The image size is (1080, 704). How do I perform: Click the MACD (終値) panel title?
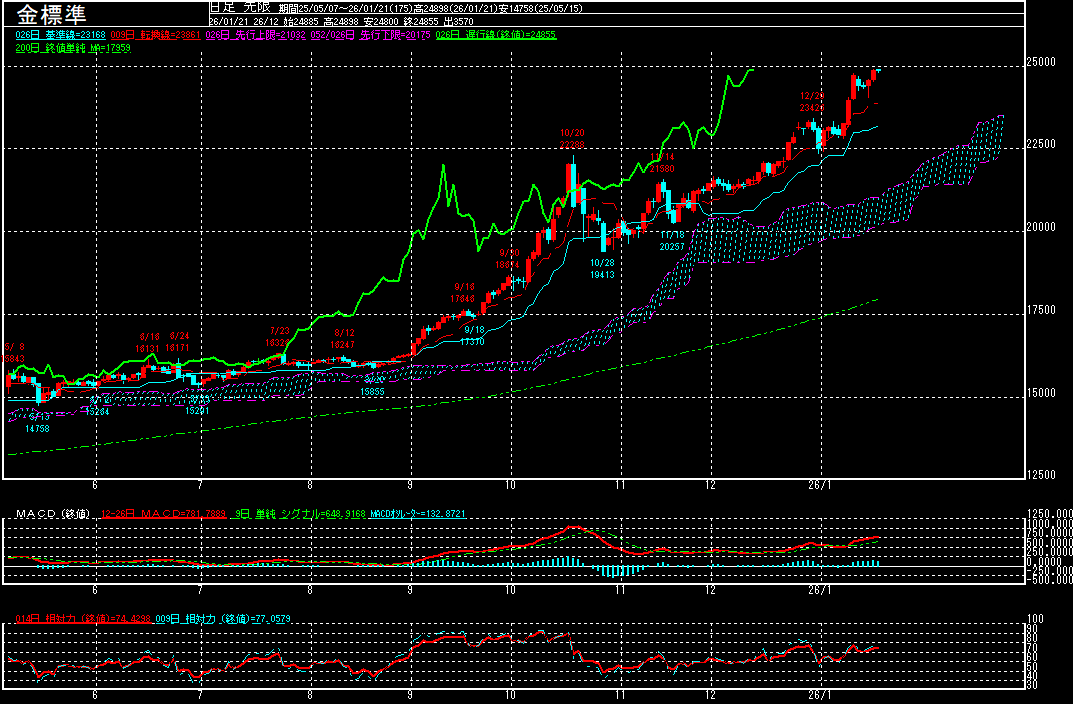tap(52, 514)
